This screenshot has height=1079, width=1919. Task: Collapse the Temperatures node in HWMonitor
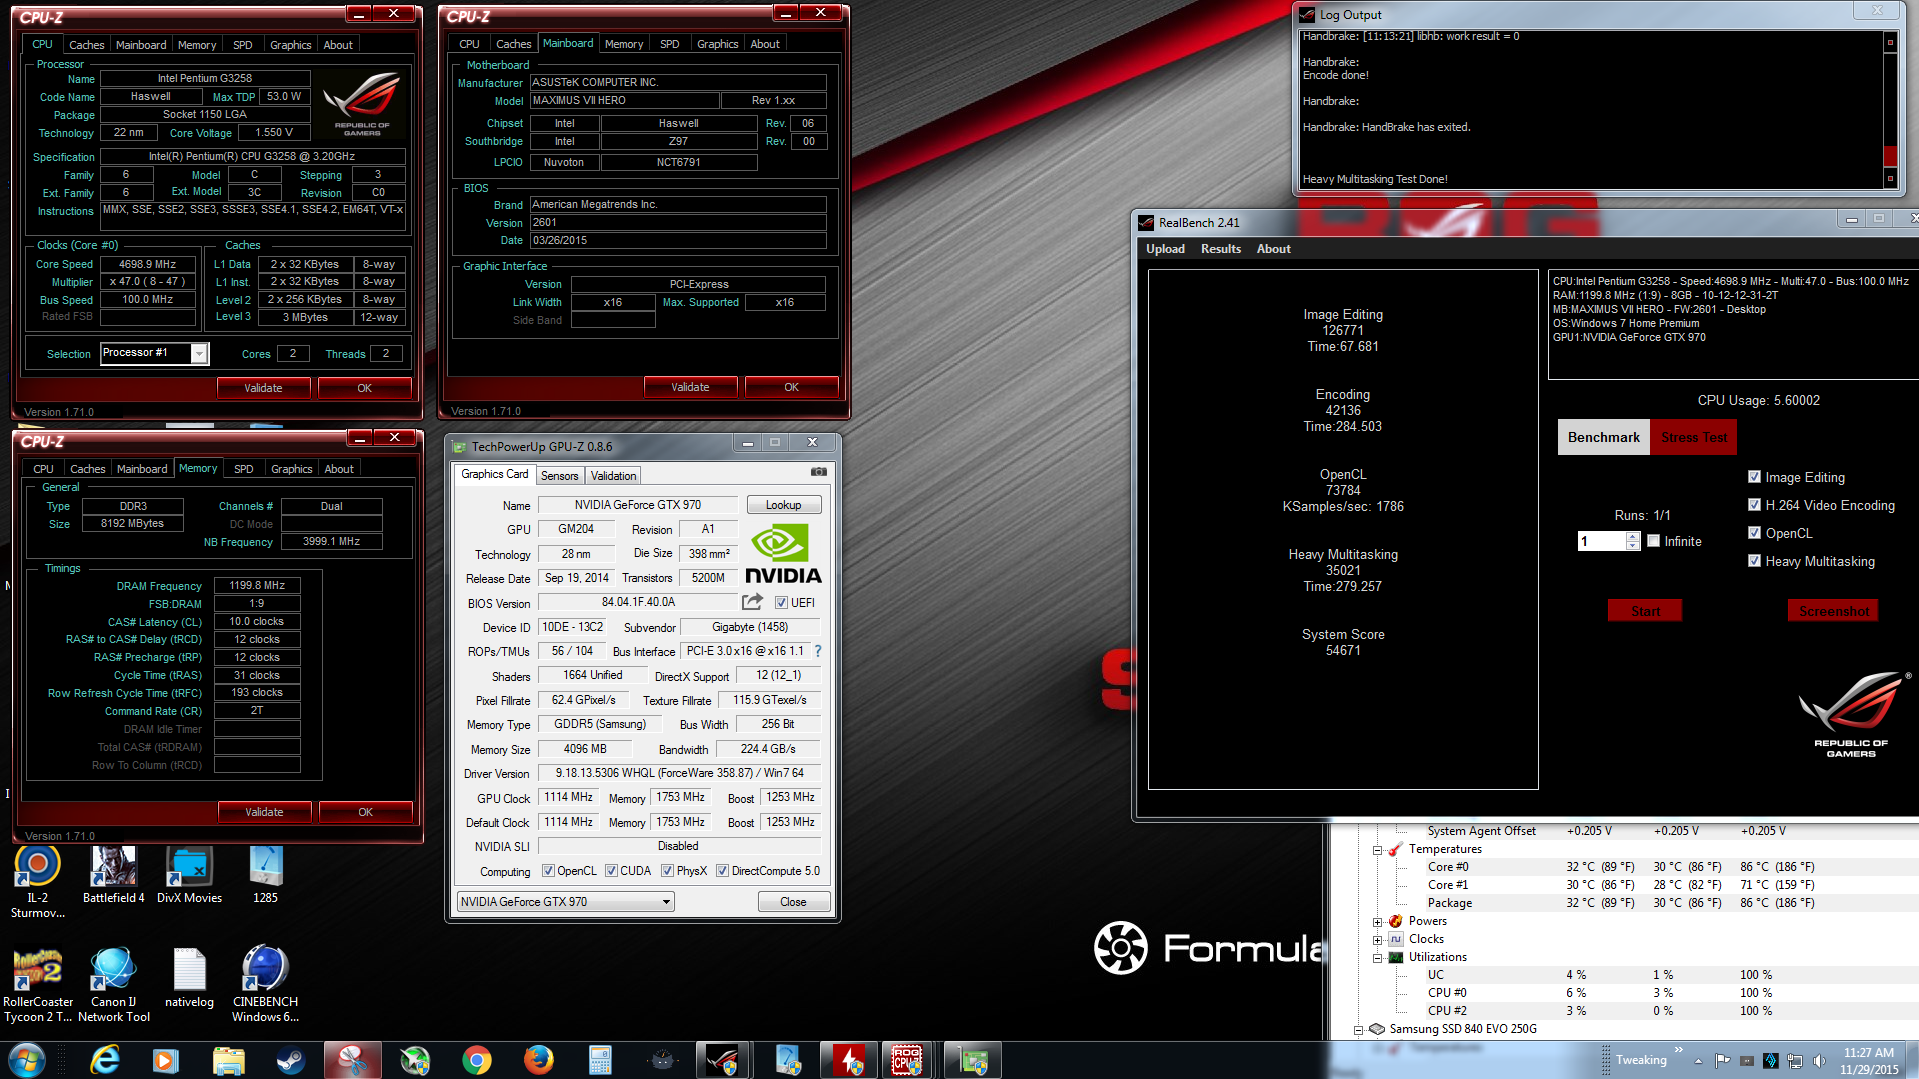click(1377, 850)
